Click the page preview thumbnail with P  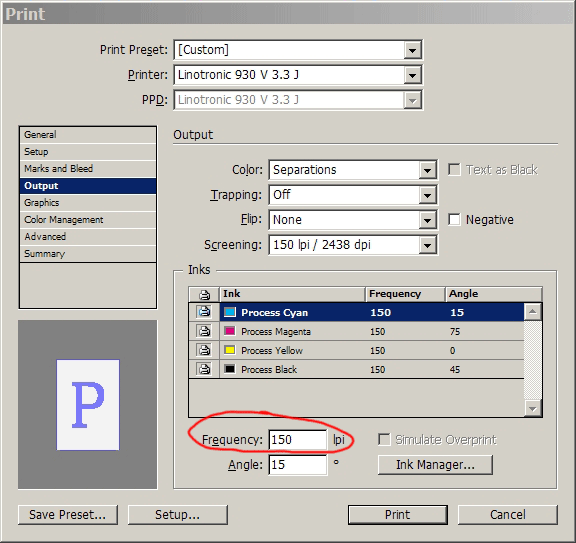[x=88, y=404]
